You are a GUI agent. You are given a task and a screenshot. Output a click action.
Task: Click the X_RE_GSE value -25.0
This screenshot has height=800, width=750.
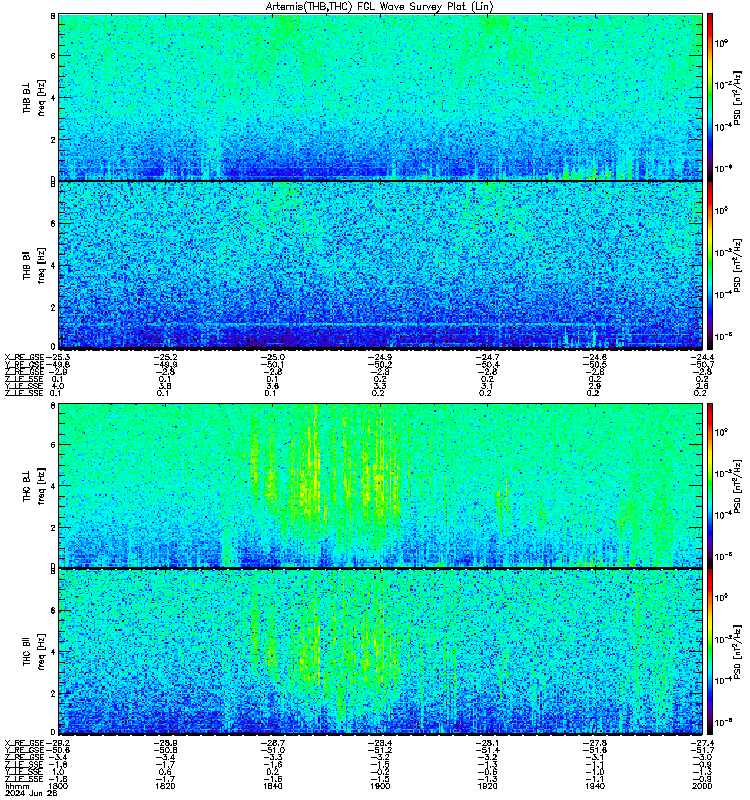pyautogui.click(x=272, y=357)
